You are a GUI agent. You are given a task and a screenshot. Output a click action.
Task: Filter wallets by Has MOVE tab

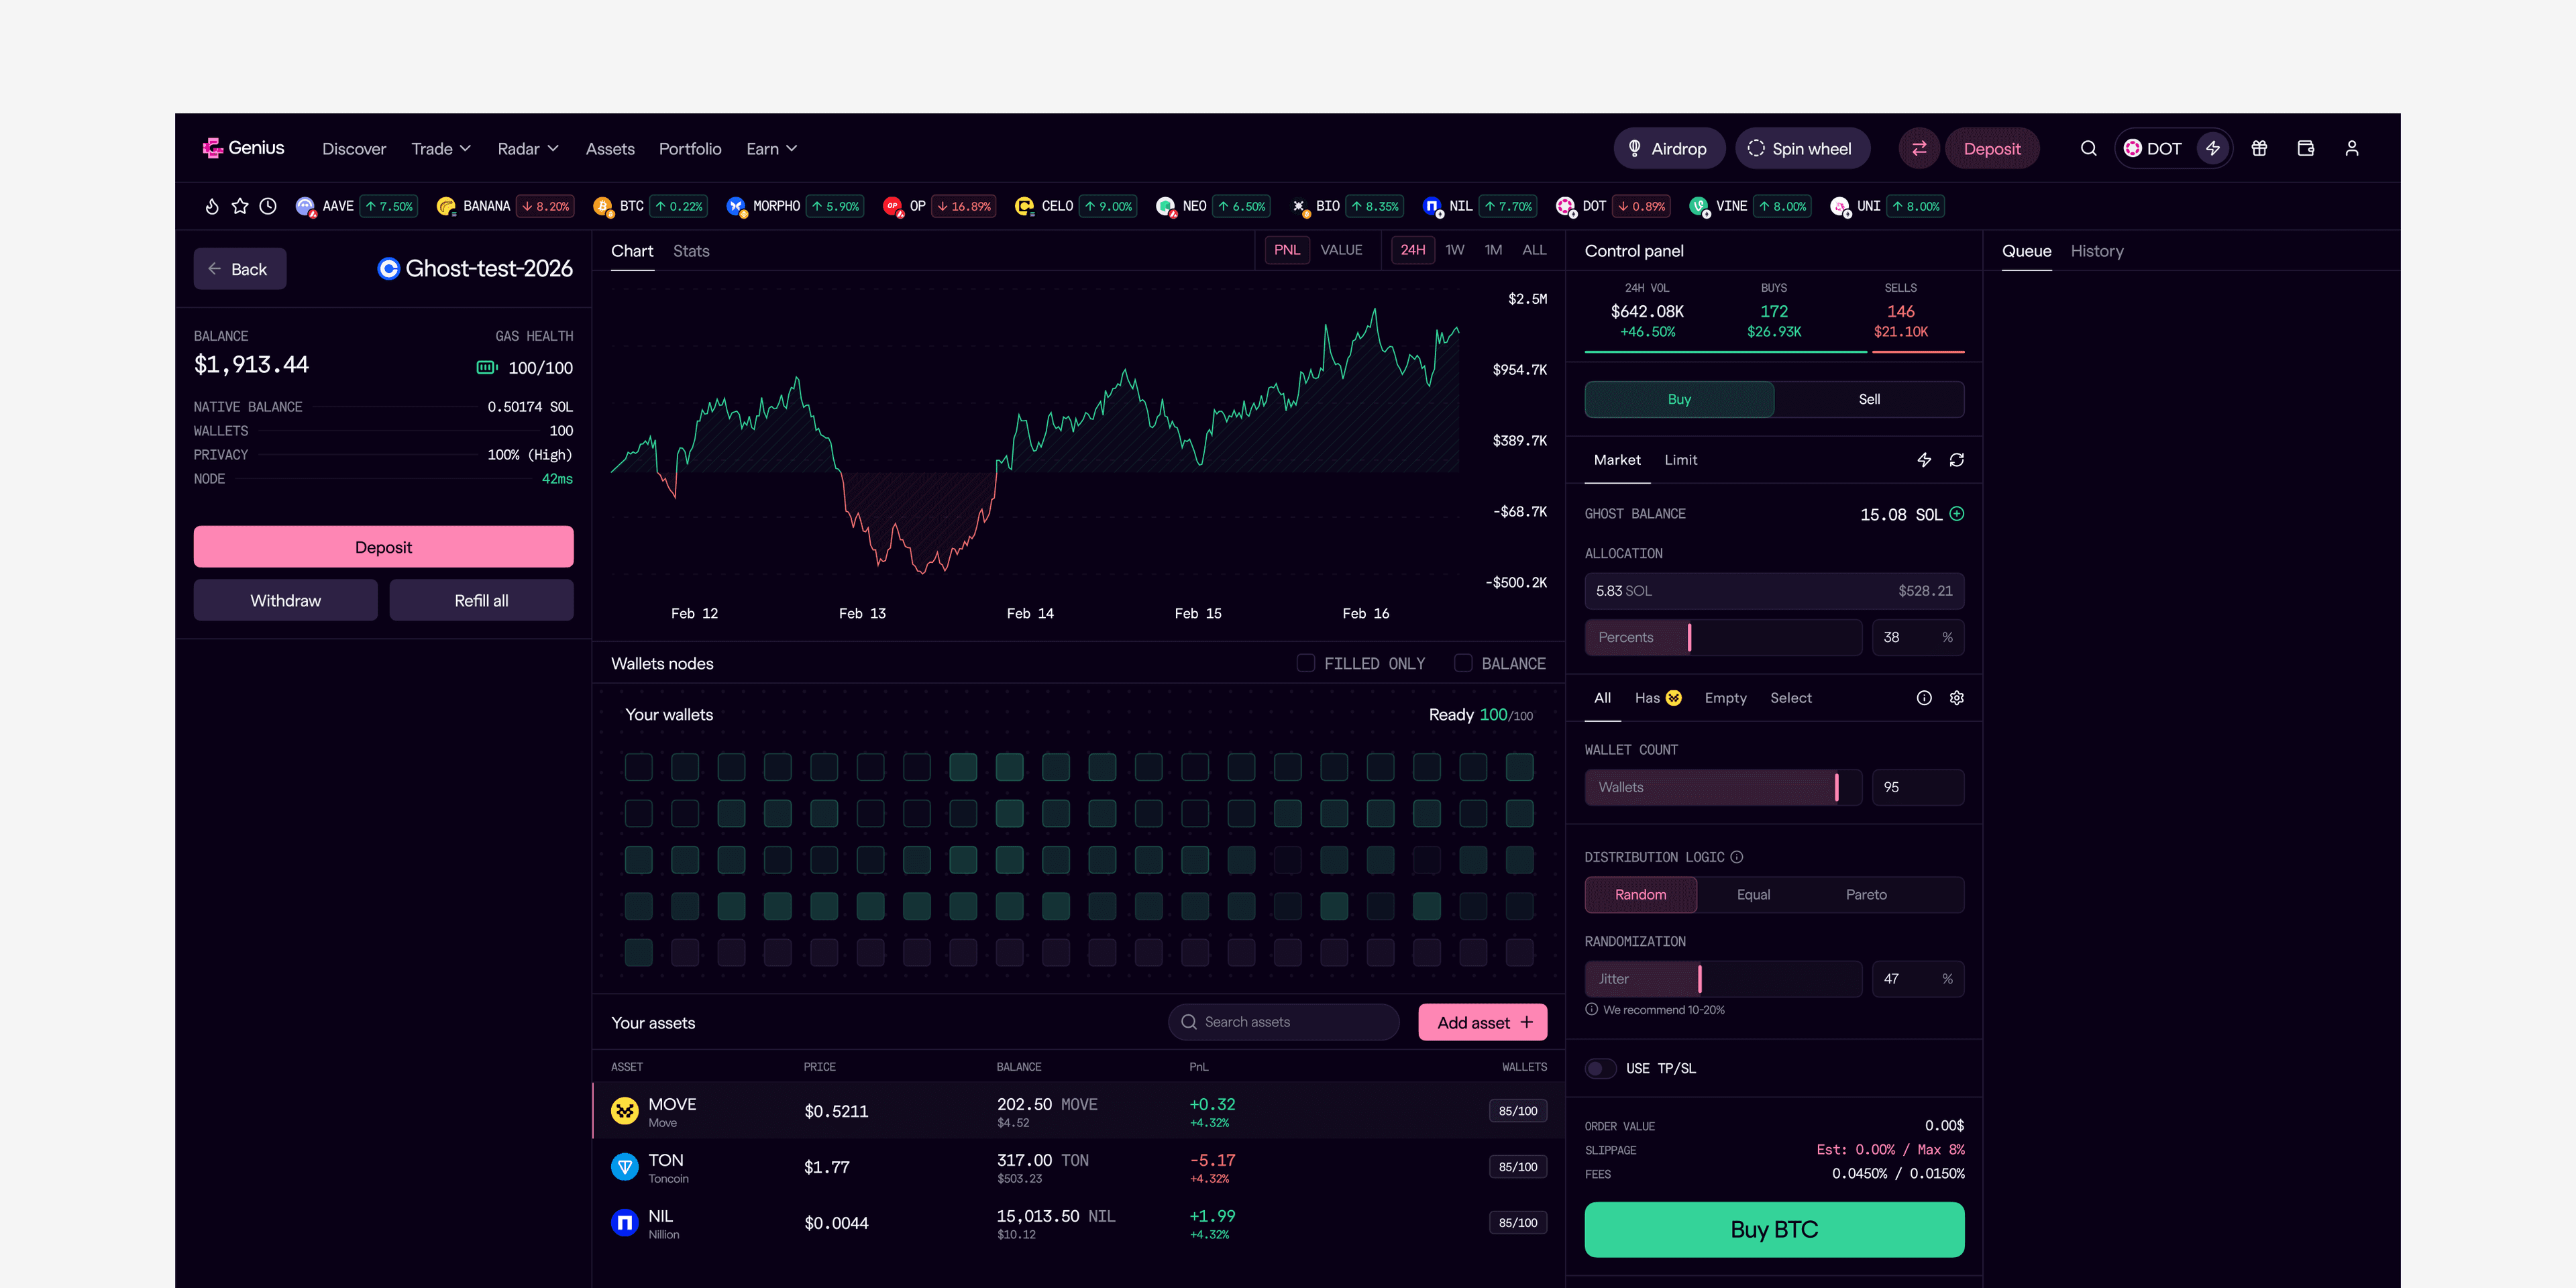click(1658, 698)
